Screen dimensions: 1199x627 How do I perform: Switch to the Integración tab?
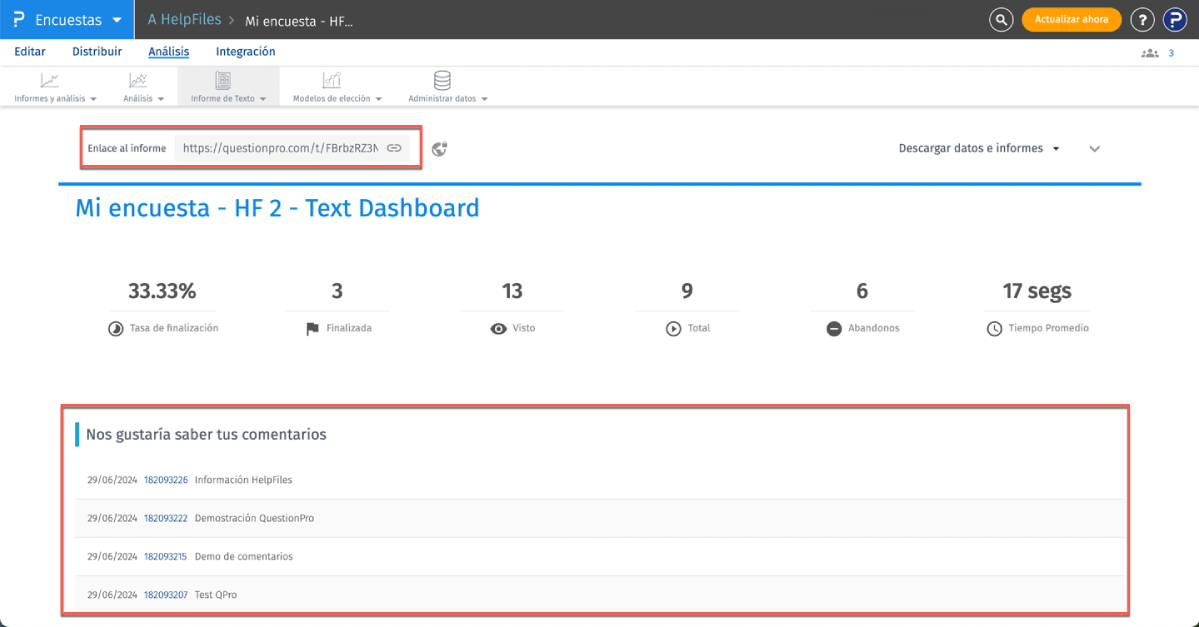click(x=245, y=52)
